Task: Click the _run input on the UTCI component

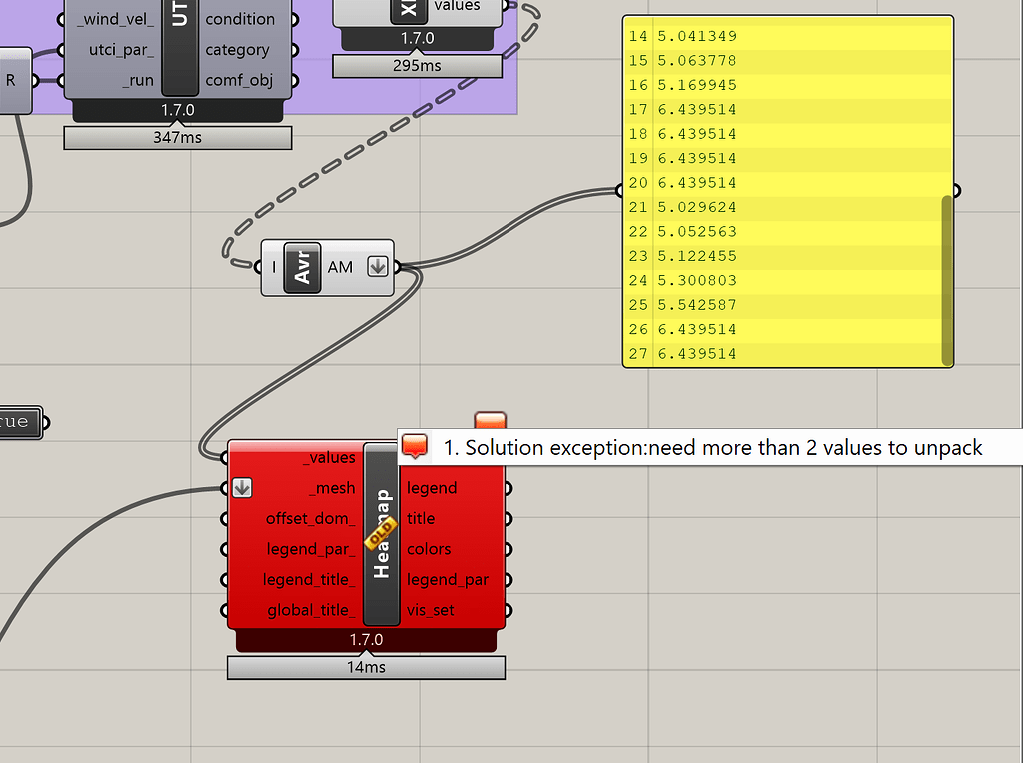Action: point(128,81)
